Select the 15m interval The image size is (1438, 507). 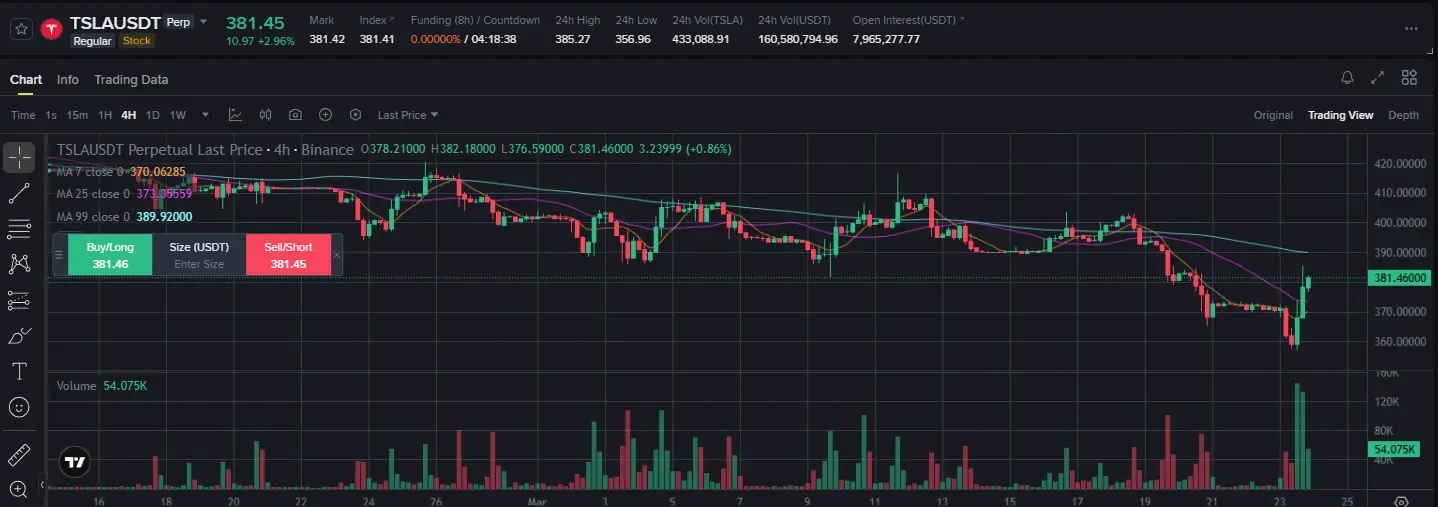pyautogui.click(x=77, y=115)
